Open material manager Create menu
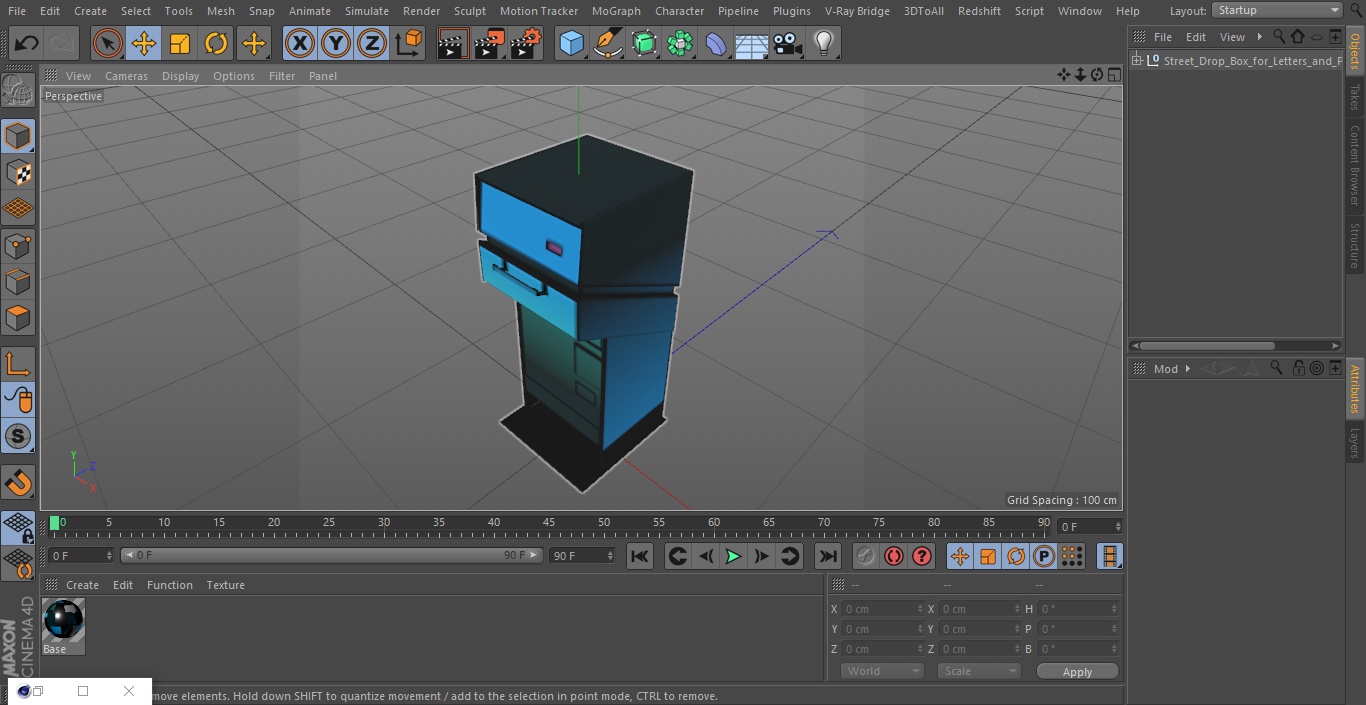 82,585
